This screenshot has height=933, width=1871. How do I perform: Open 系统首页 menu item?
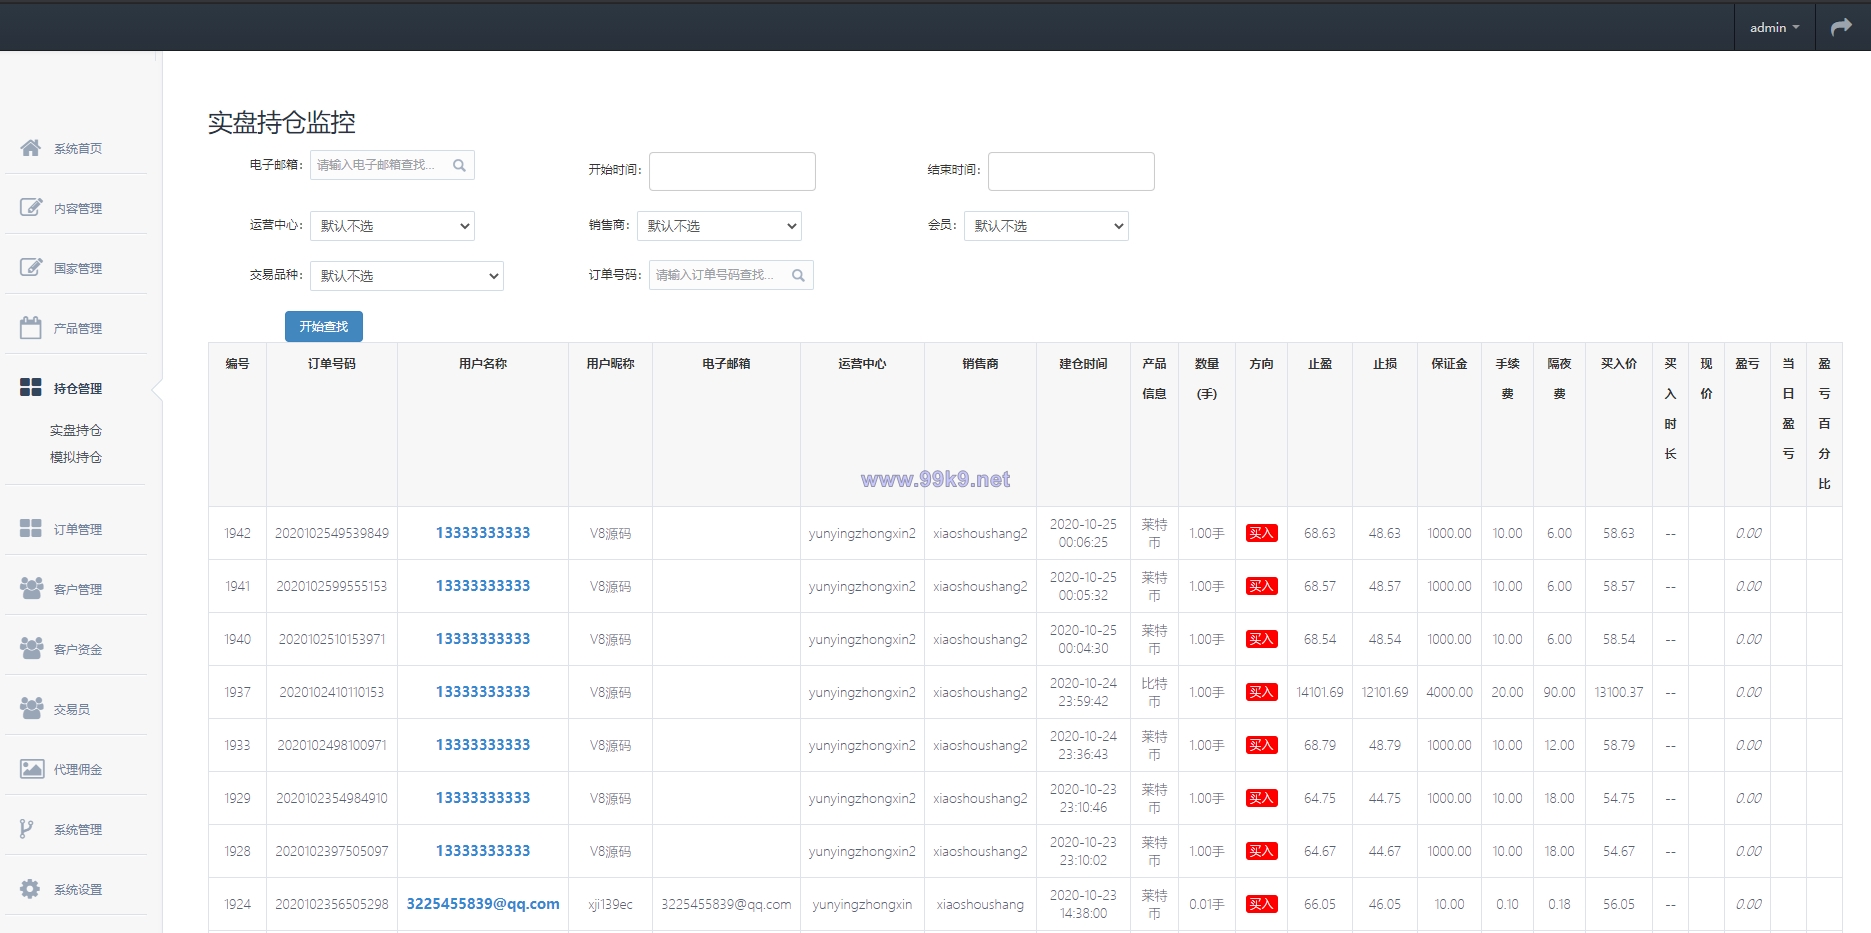pyautogui.click(x=78, y=149)
